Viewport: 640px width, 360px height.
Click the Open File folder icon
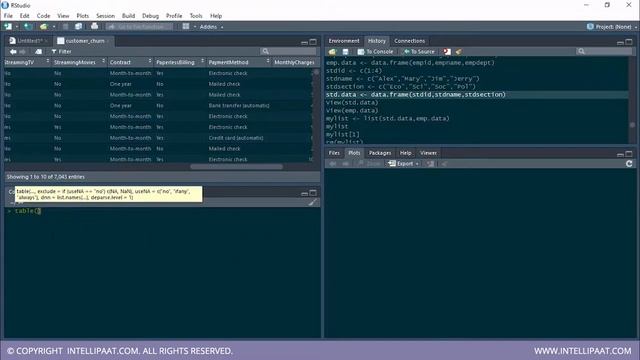click(43, 27)
